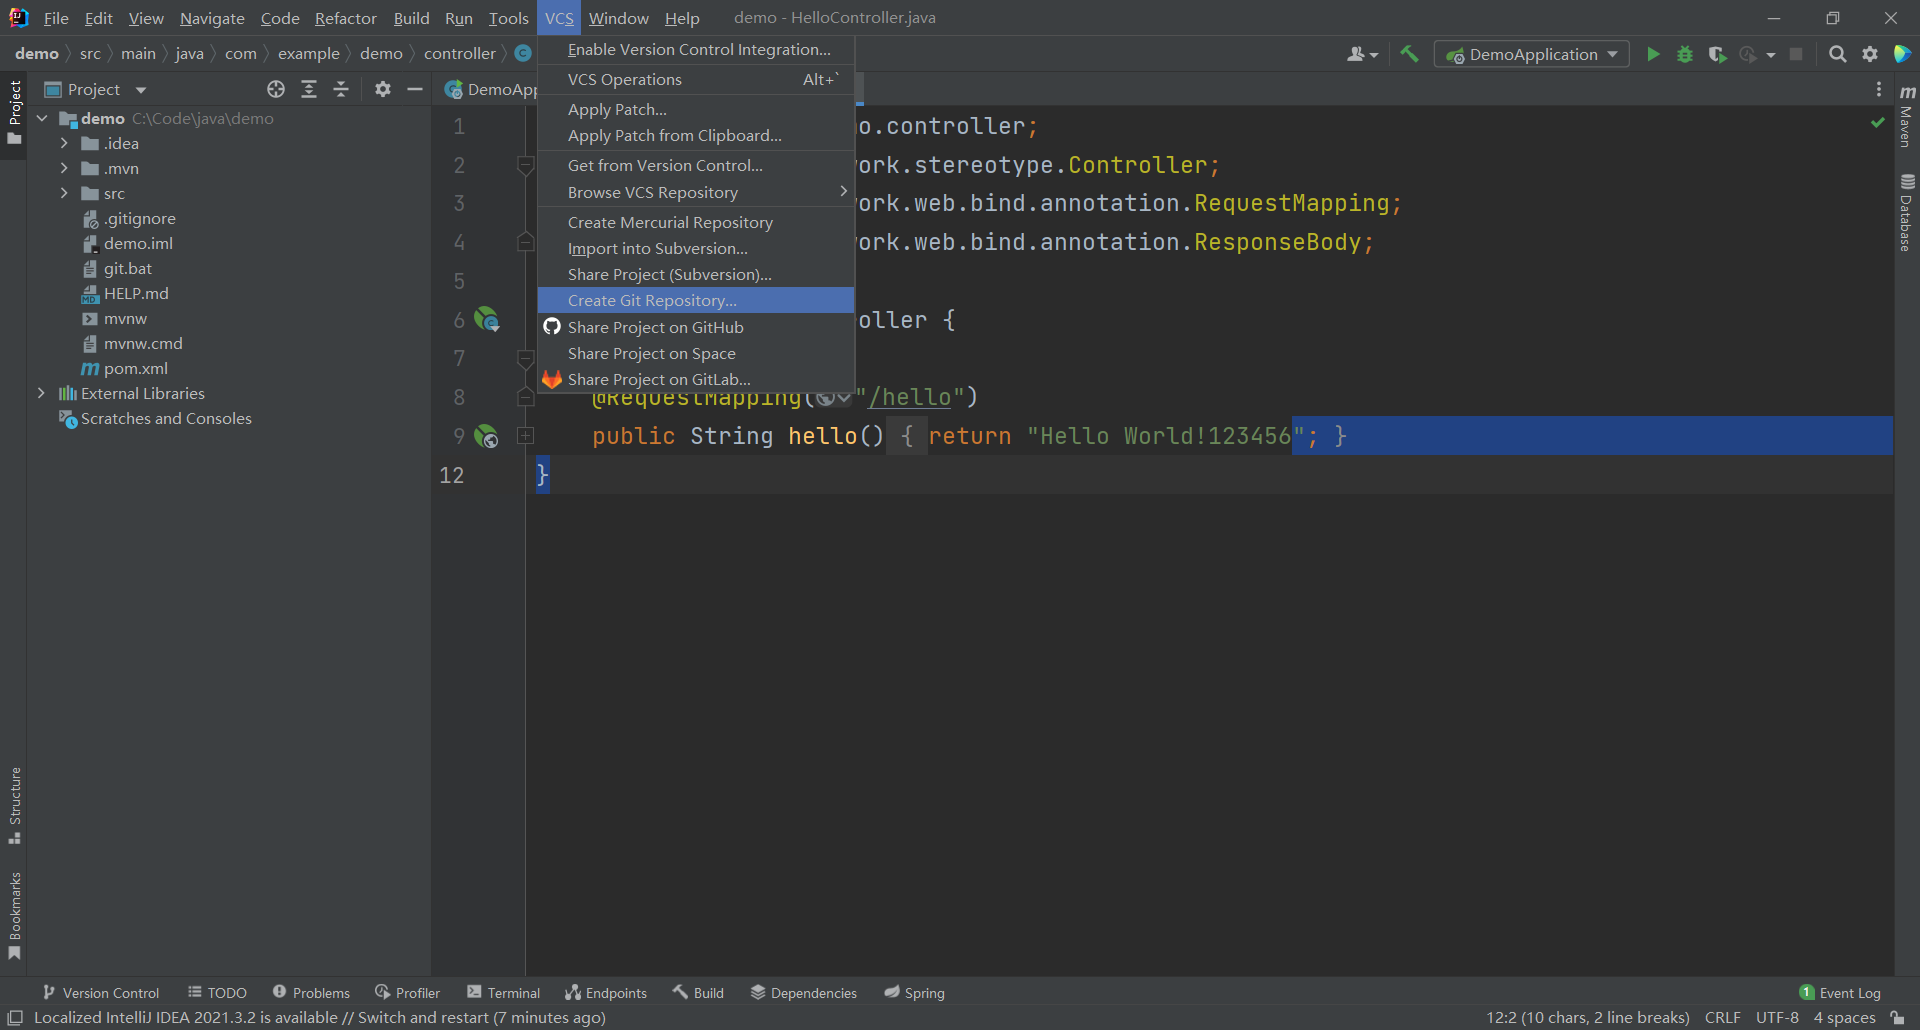Click the Debug bug icon
The image size is (1920, 1030).
click(1685, 54)
